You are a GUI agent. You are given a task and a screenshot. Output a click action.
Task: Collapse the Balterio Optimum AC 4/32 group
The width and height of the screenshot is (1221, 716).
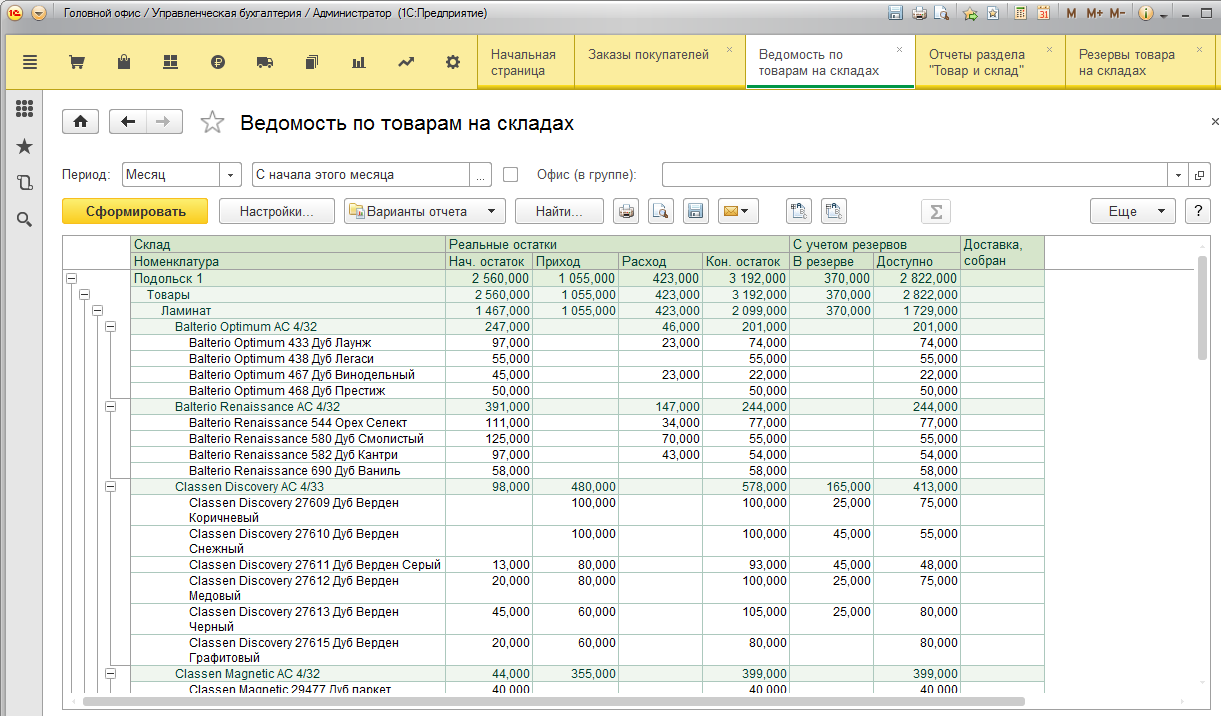[x=111, y=327]
